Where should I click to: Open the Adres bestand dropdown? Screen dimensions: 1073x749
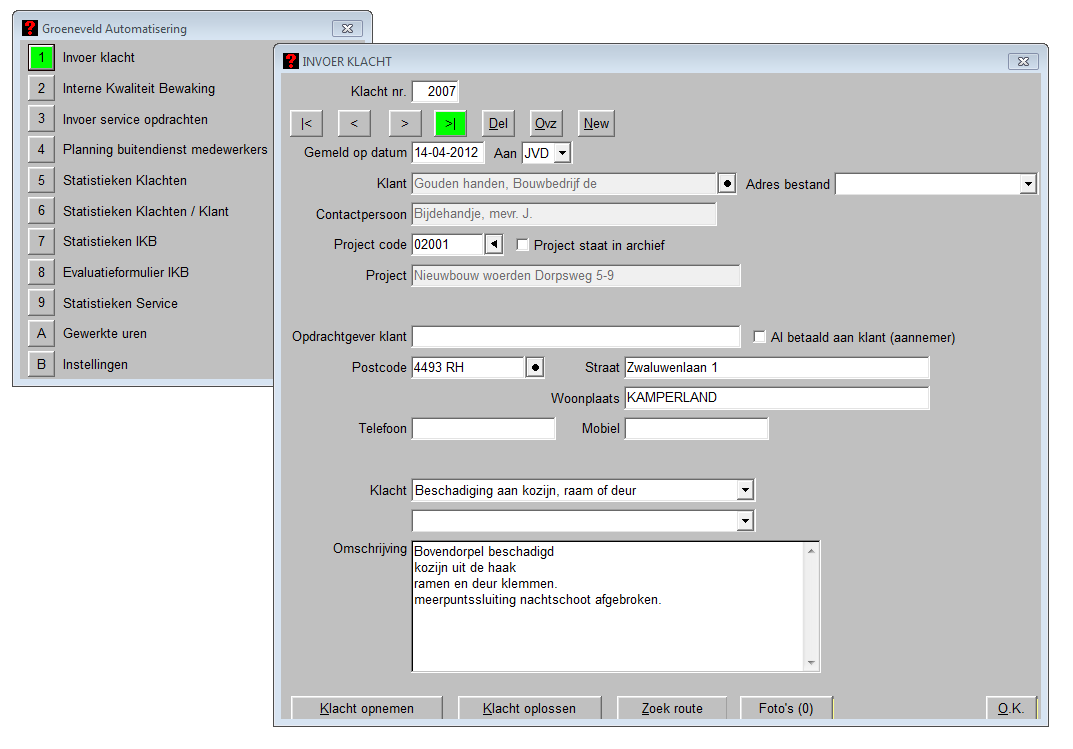pos(1027,184)
